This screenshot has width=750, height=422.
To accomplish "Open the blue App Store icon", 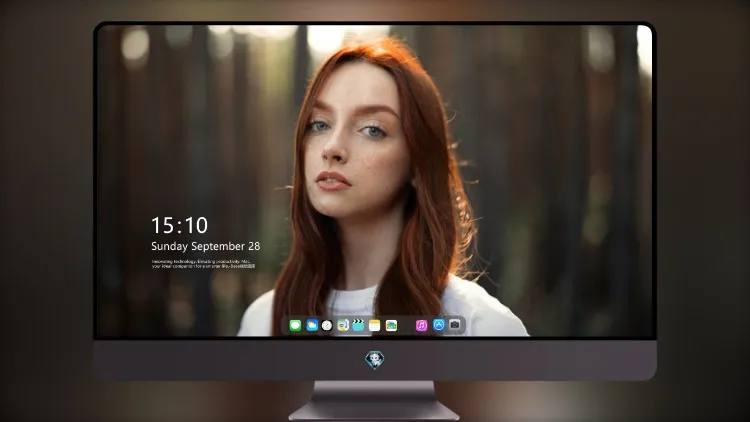I will pos(439,325).
